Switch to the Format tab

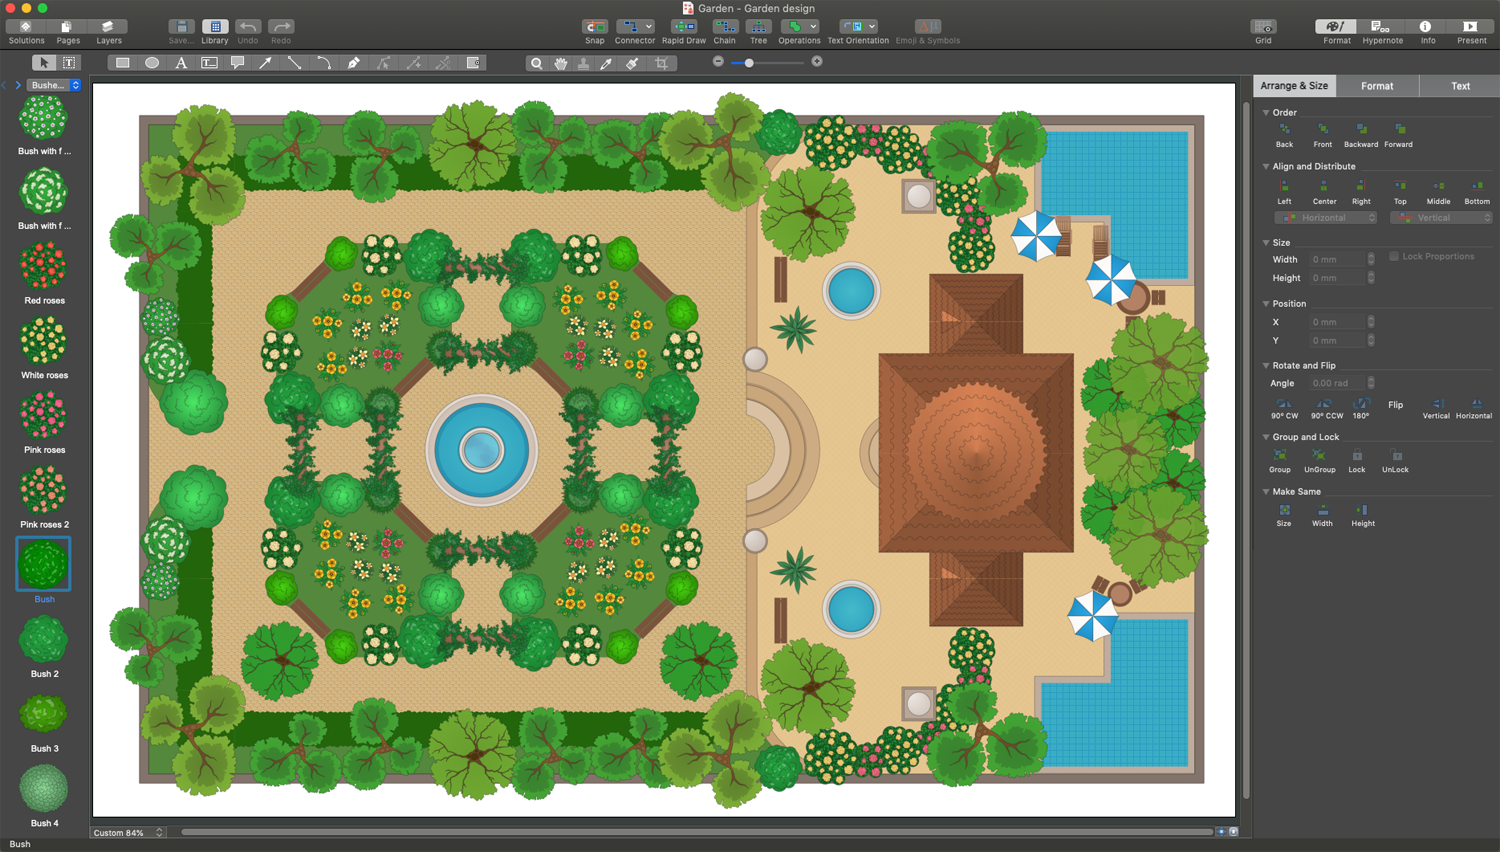pos(1377,86)
